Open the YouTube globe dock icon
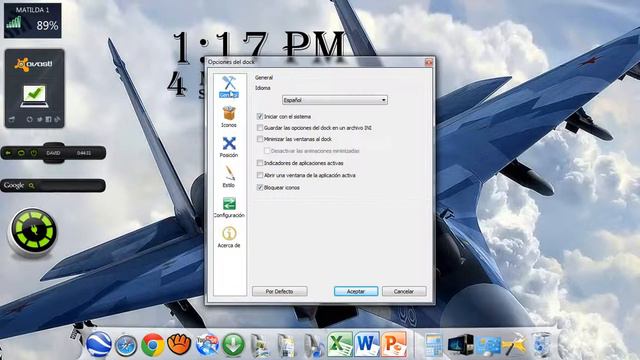This screenshot has width=640, height=360. click(x=207, y=344)
